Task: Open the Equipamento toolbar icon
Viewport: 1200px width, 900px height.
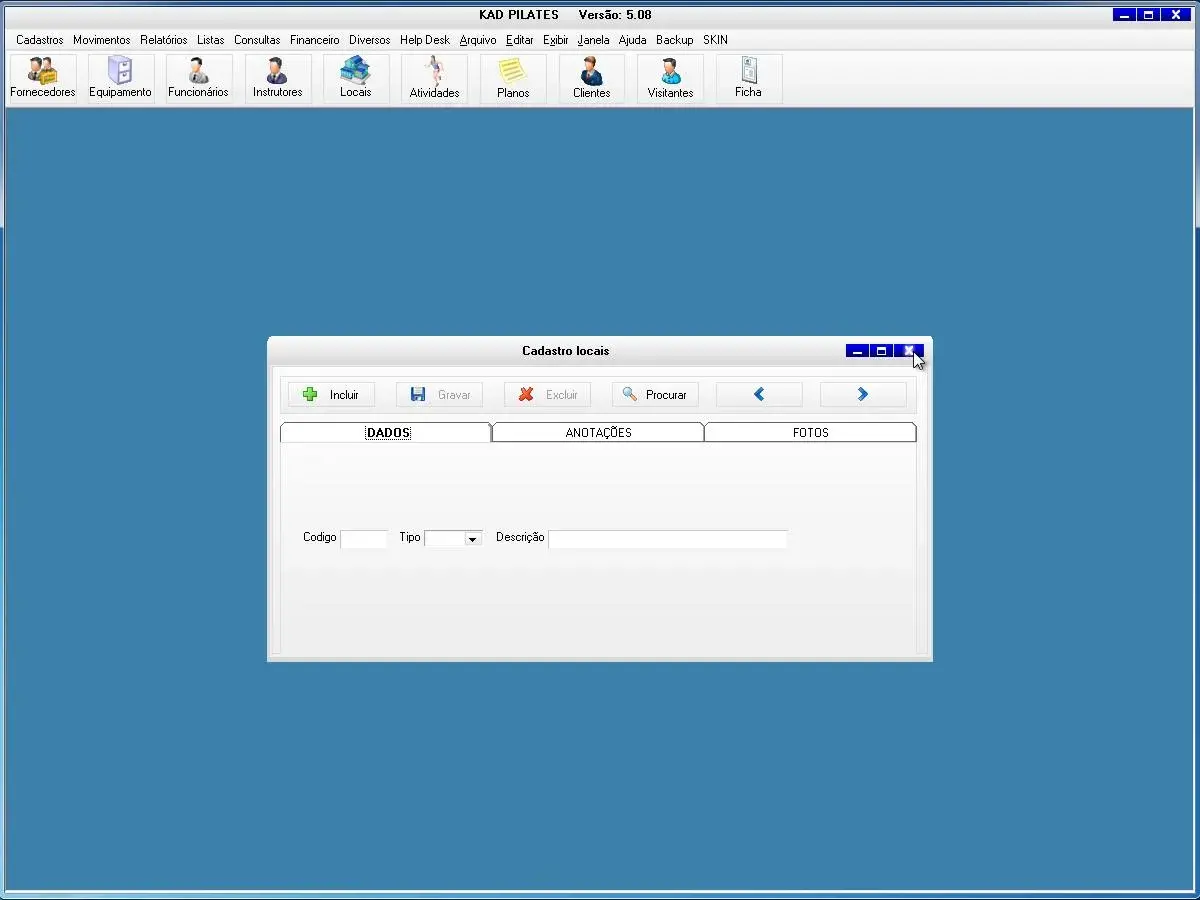Action: (121, 78)
